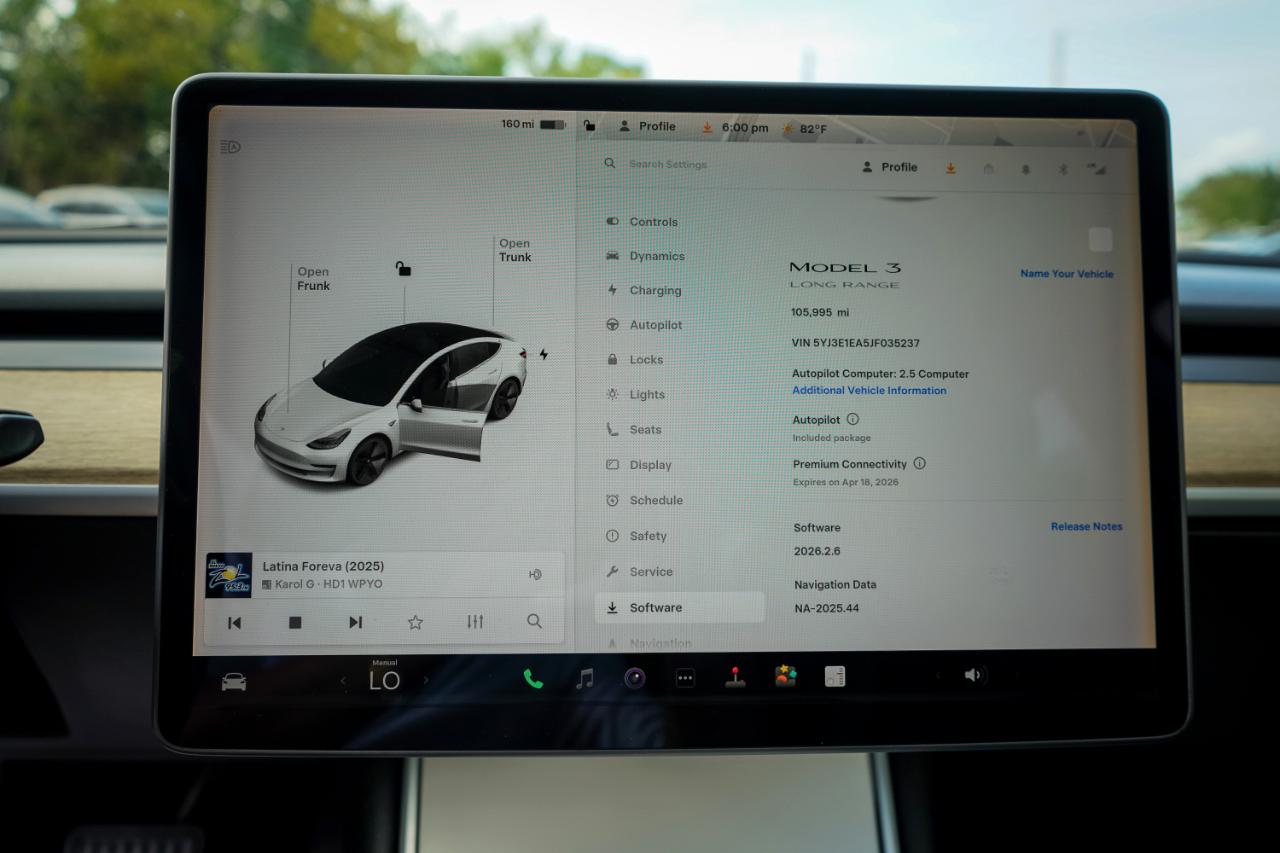Open the Display settings menu item
The height and width of the screenshot is (853, 1280).
650,465
